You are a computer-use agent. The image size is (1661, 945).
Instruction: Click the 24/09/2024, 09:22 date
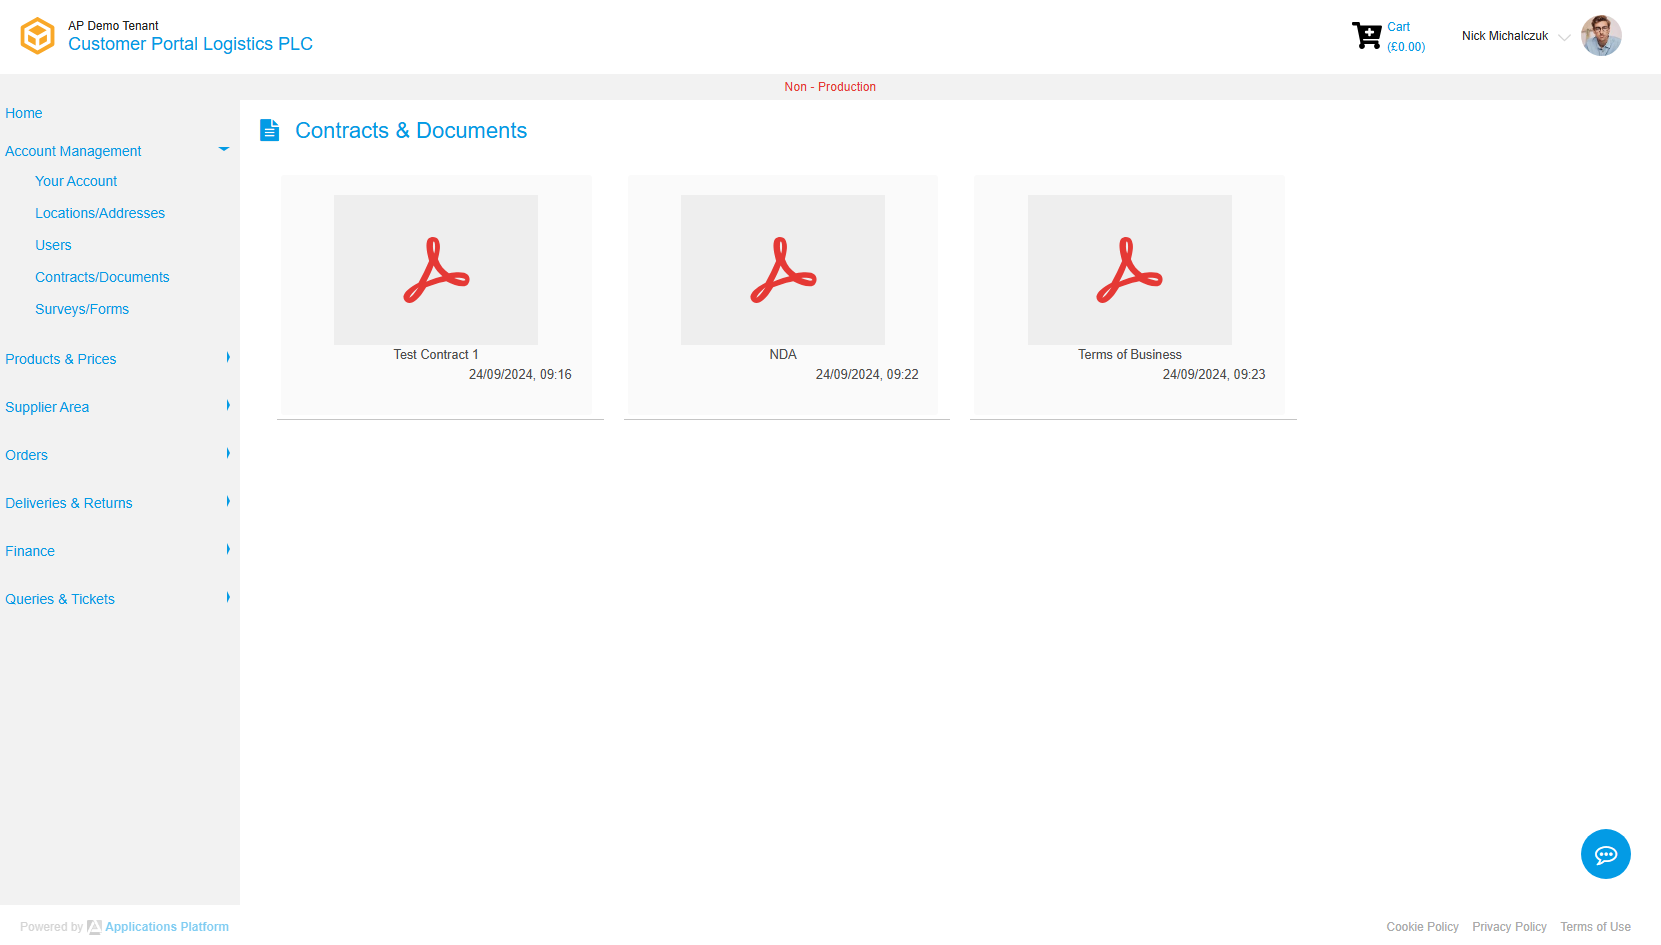[867, 375]
